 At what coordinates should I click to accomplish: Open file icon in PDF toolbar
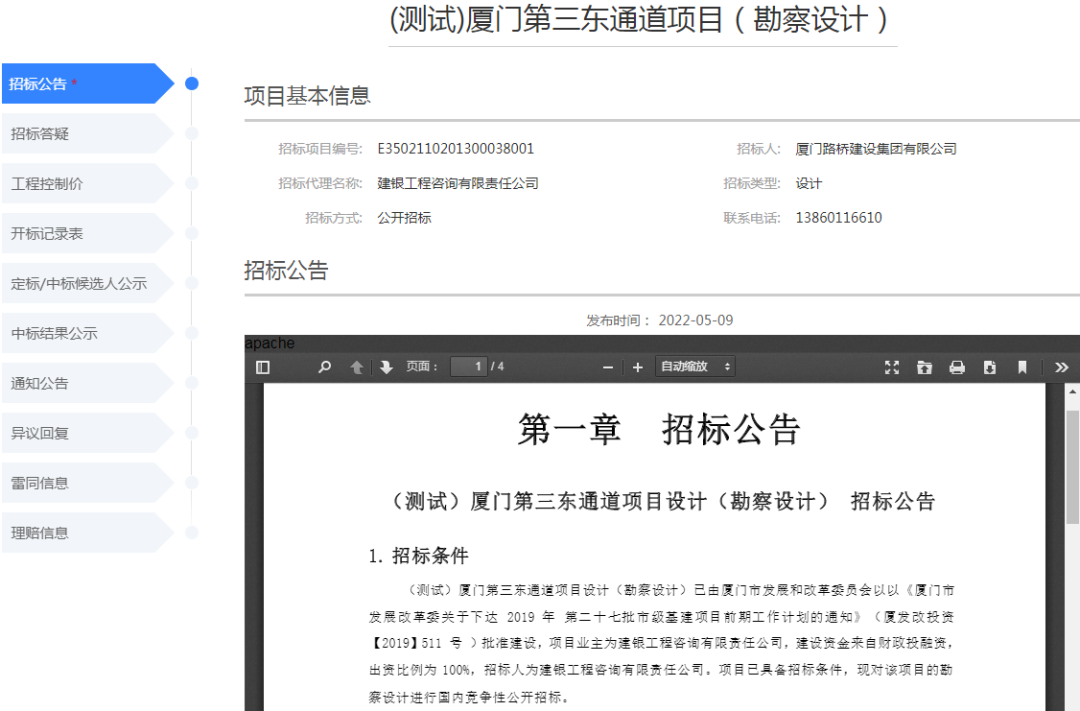[924, 367]
